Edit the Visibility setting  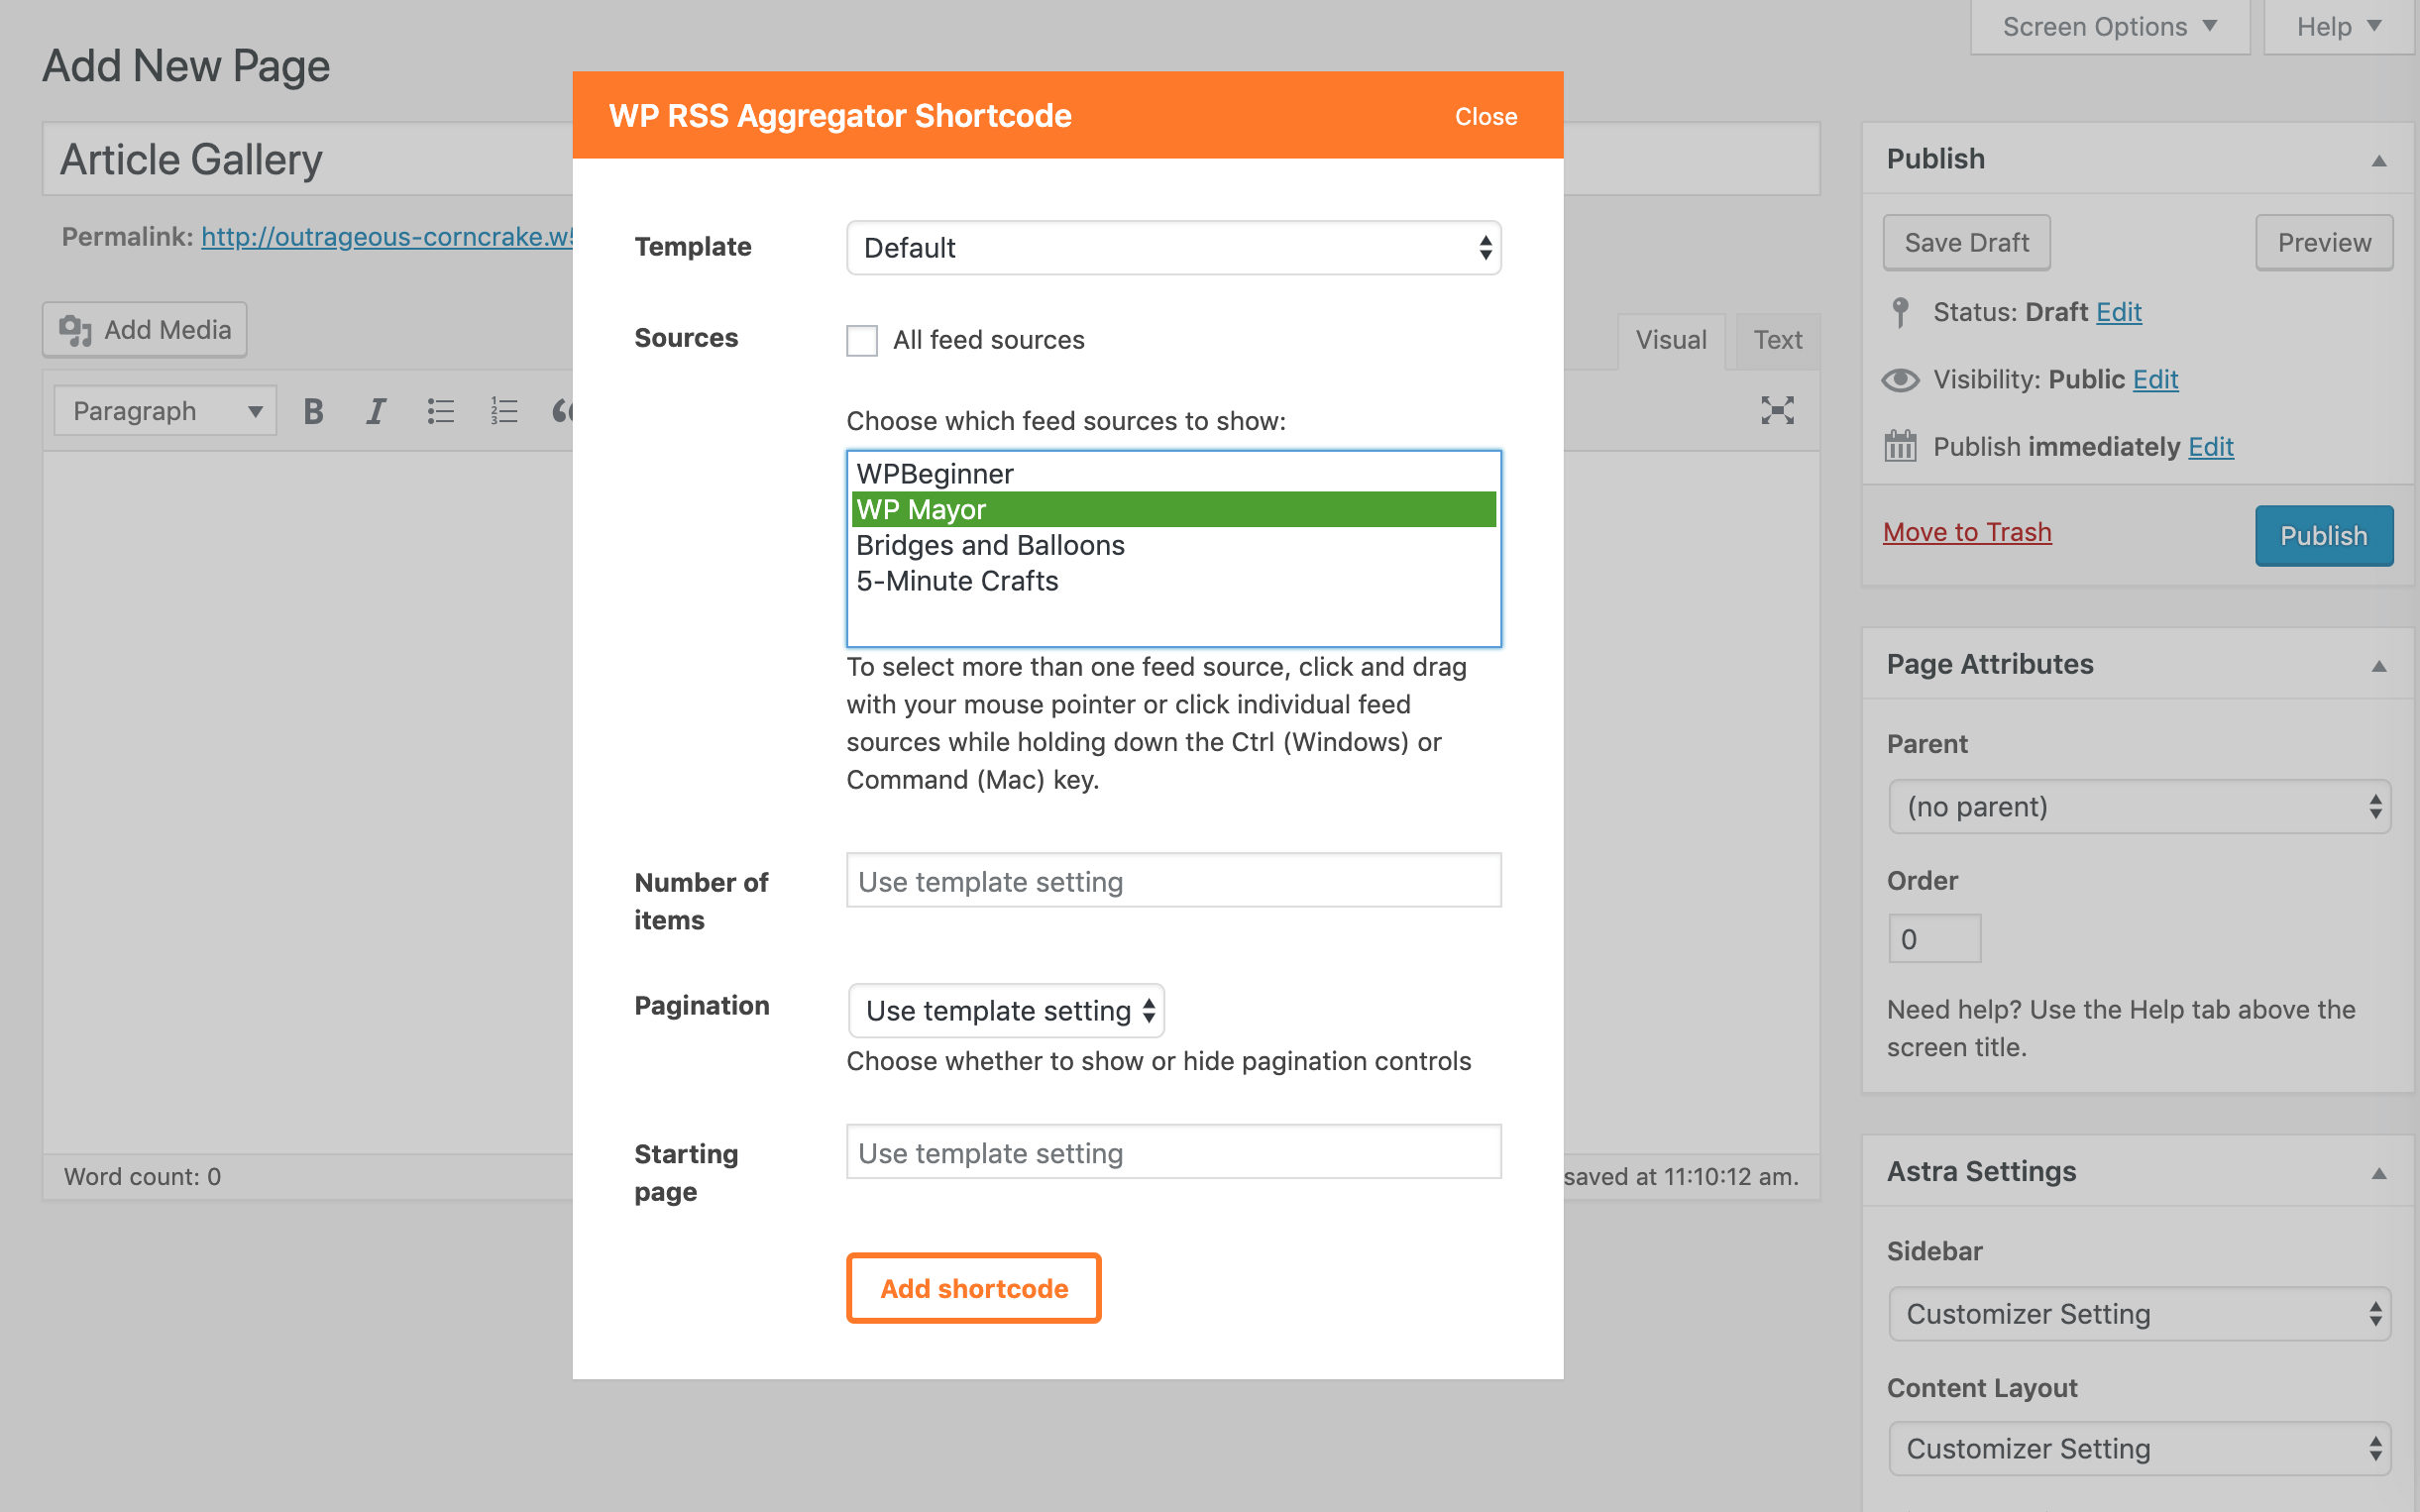click(2155, 379)
